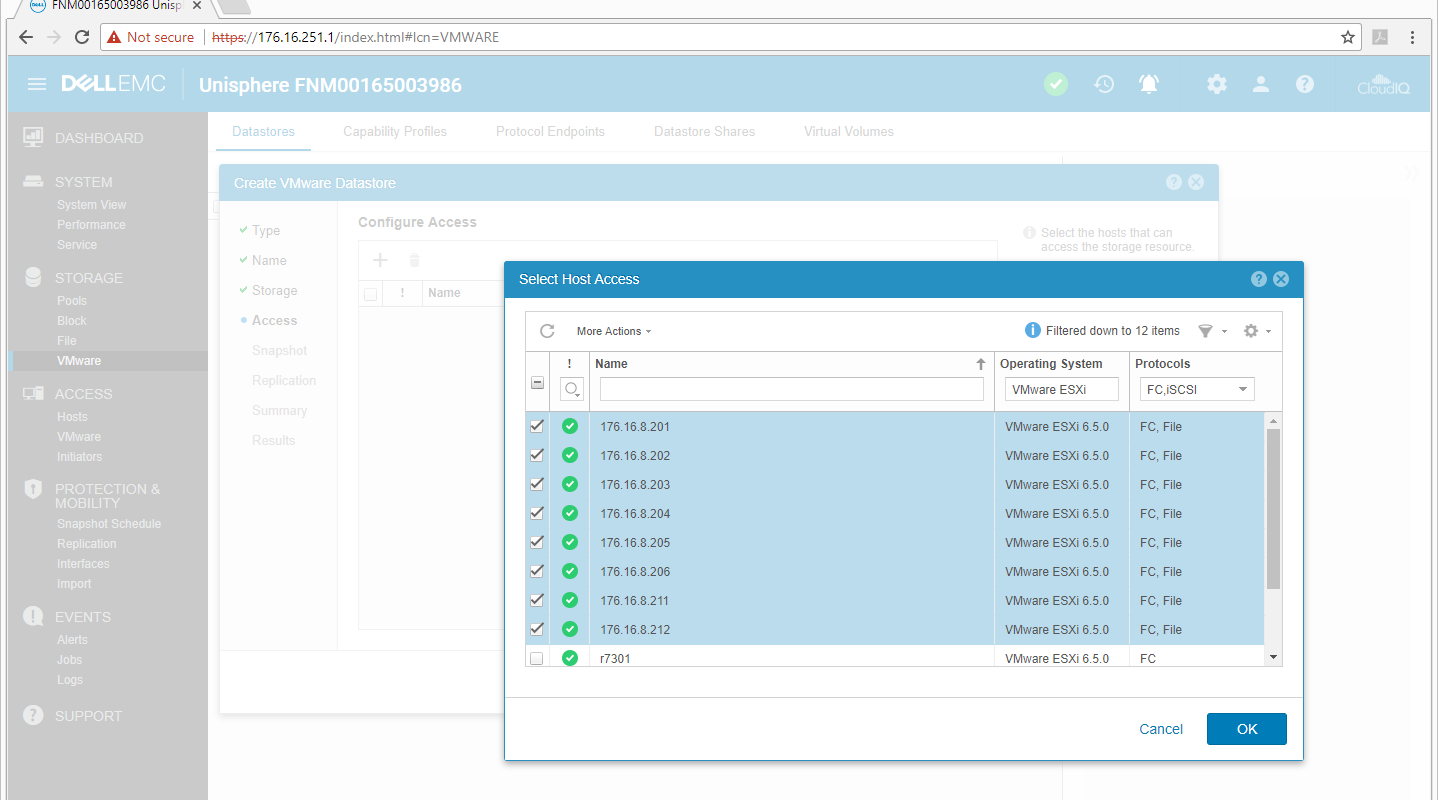
Task: Uncheck host 176.16.8.202
Action: click(537, 455)
